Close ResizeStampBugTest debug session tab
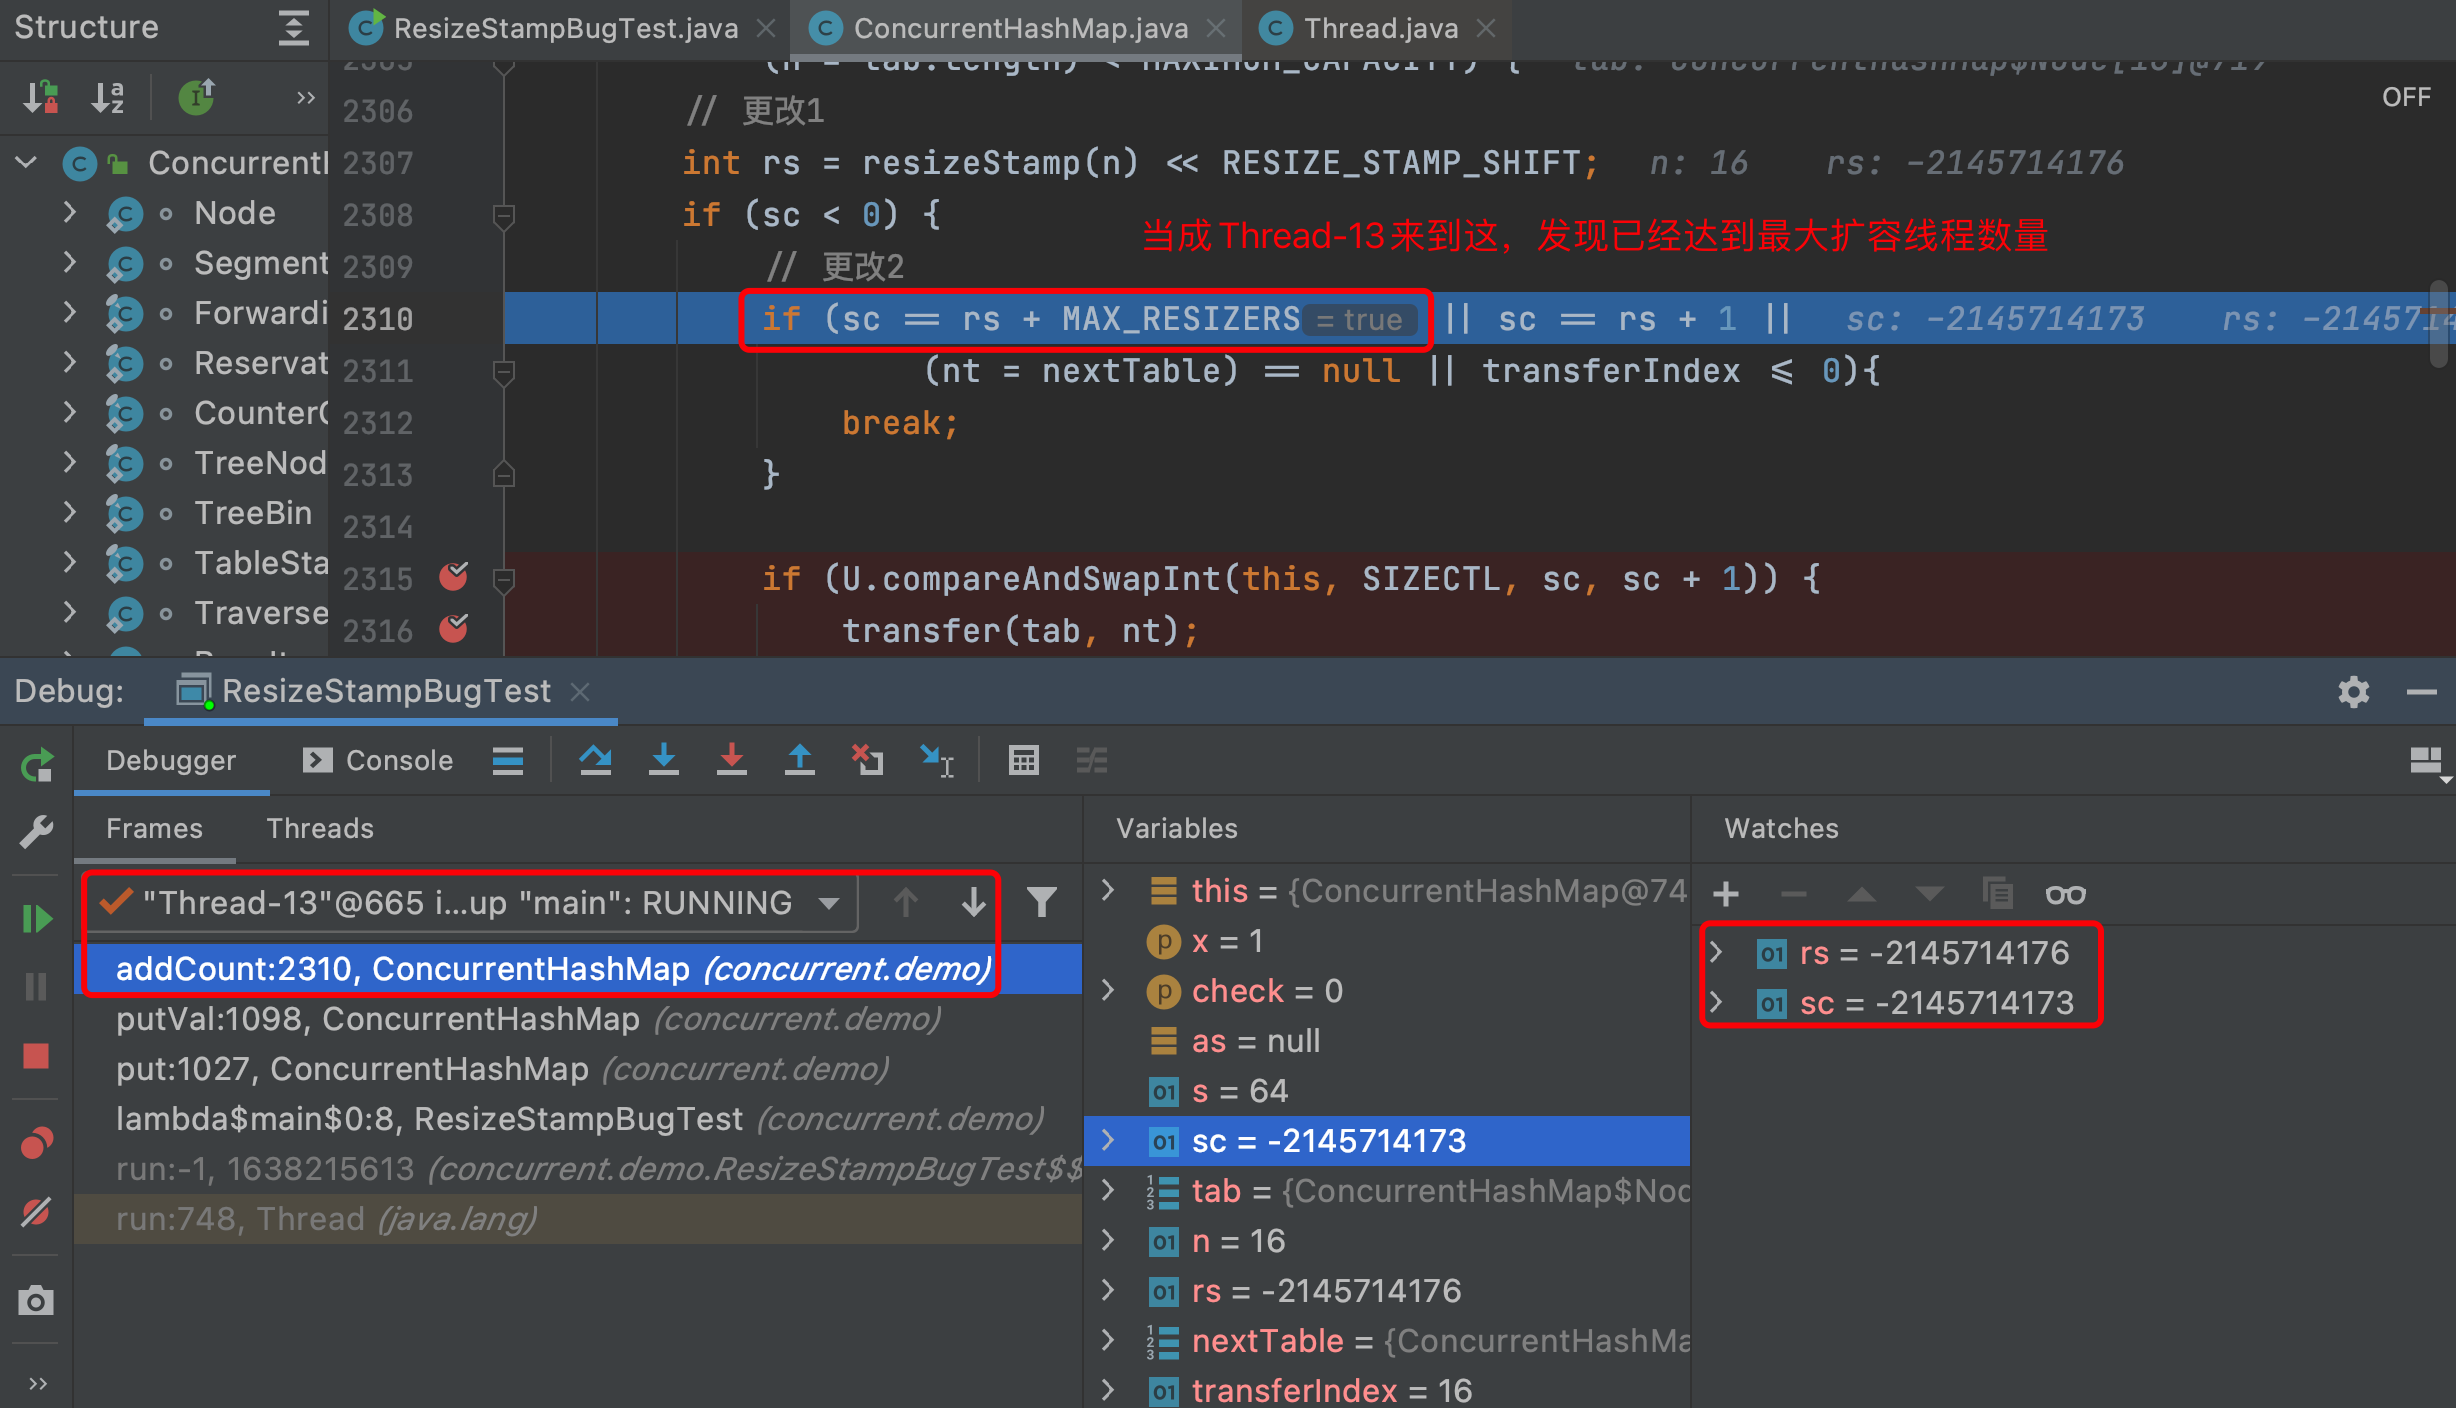 580,692
